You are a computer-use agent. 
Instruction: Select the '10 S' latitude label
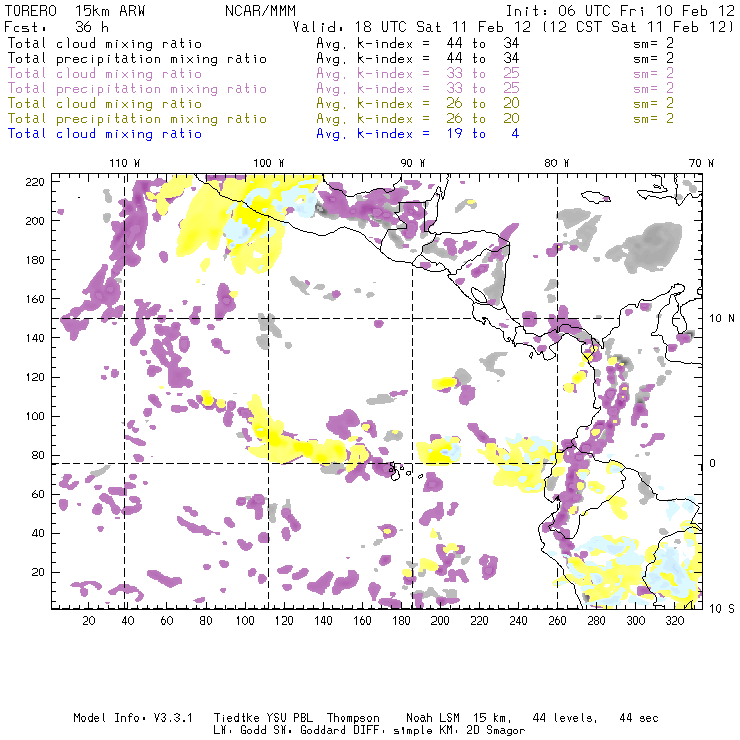click(722, 609)
